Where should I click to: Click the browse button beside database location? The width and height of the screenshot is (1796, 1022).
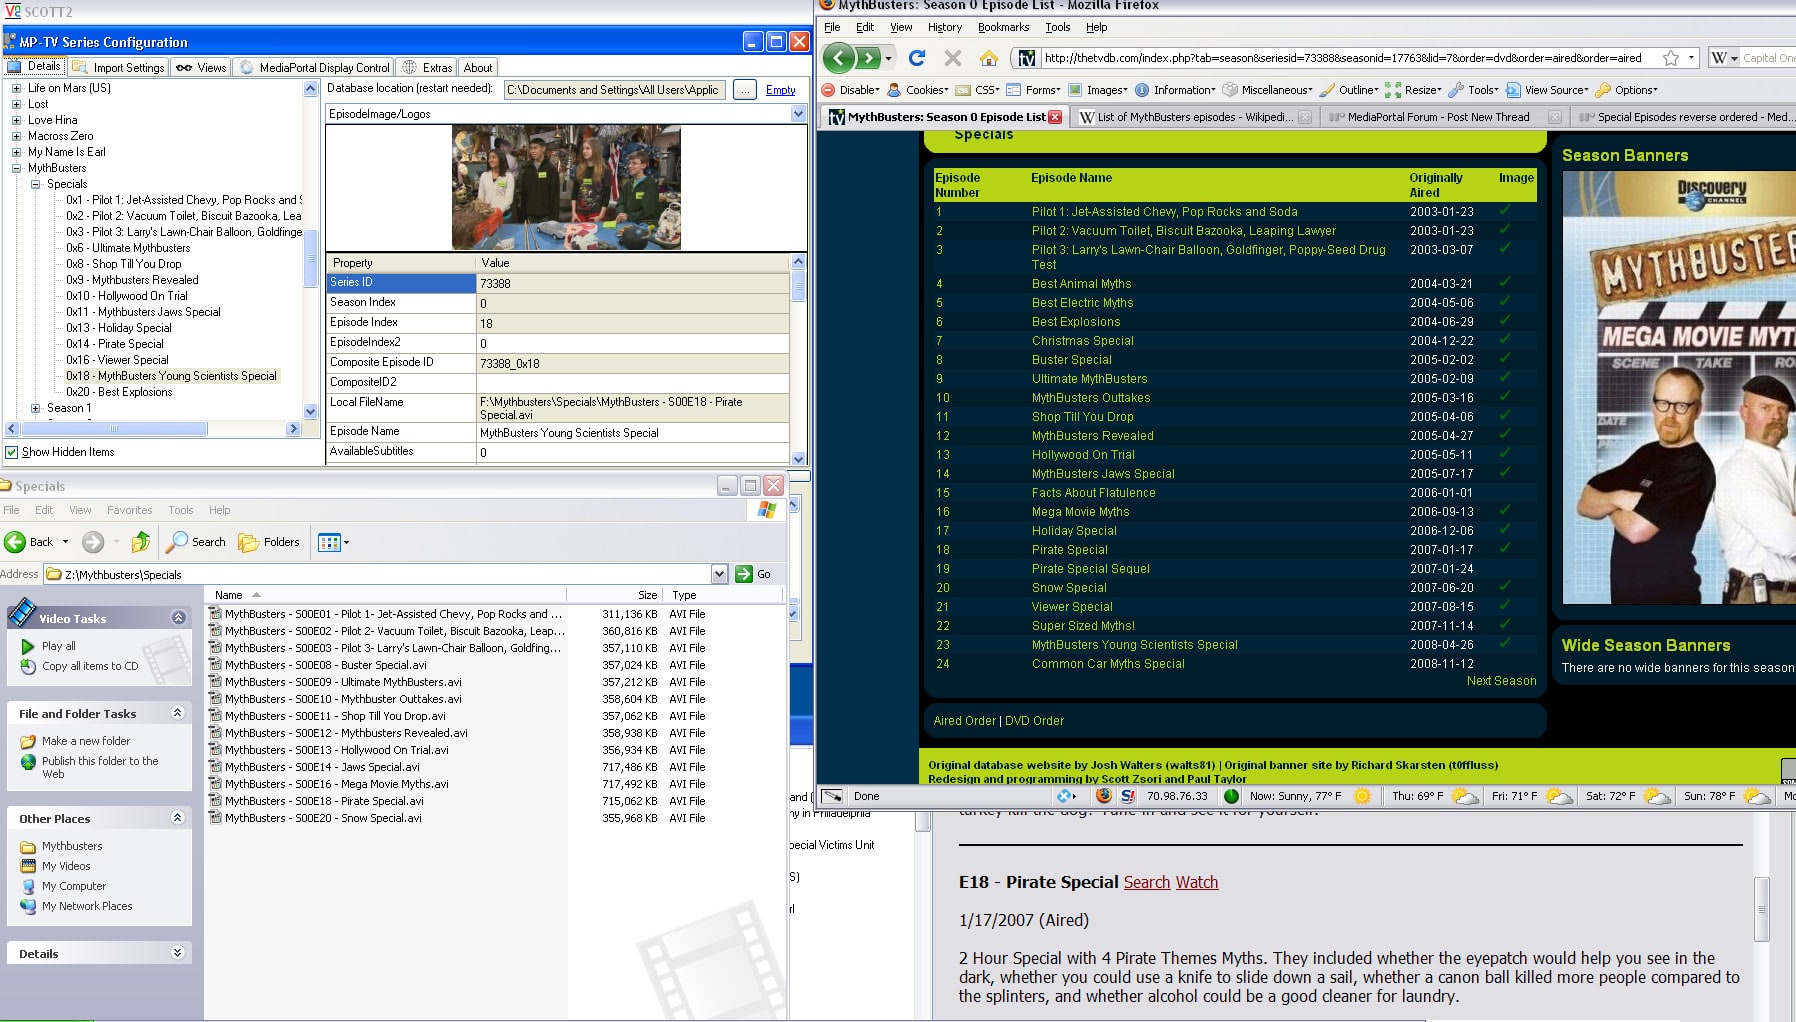(x=744, y=90)
